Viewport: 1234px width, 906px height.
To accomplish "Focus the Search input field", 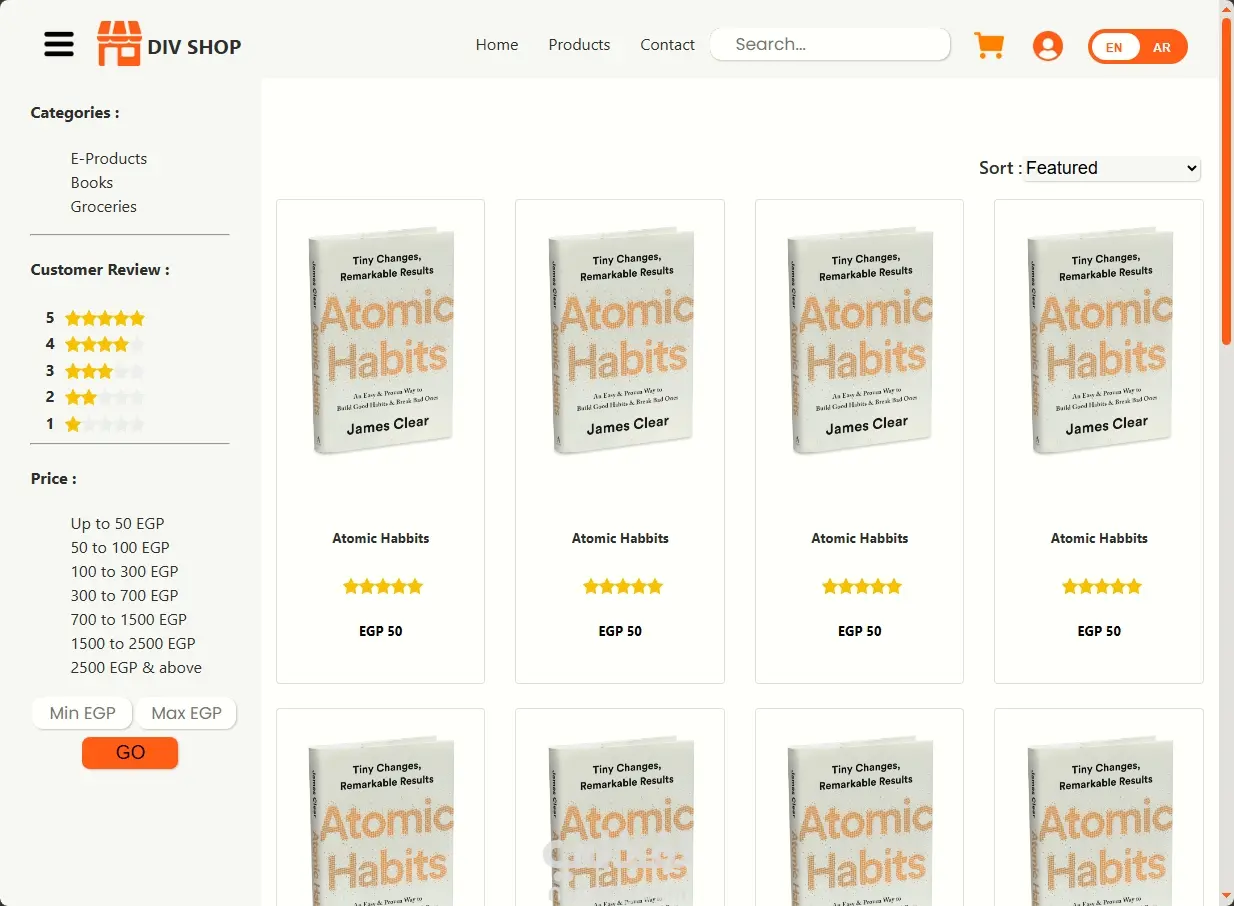I will 830,44.
